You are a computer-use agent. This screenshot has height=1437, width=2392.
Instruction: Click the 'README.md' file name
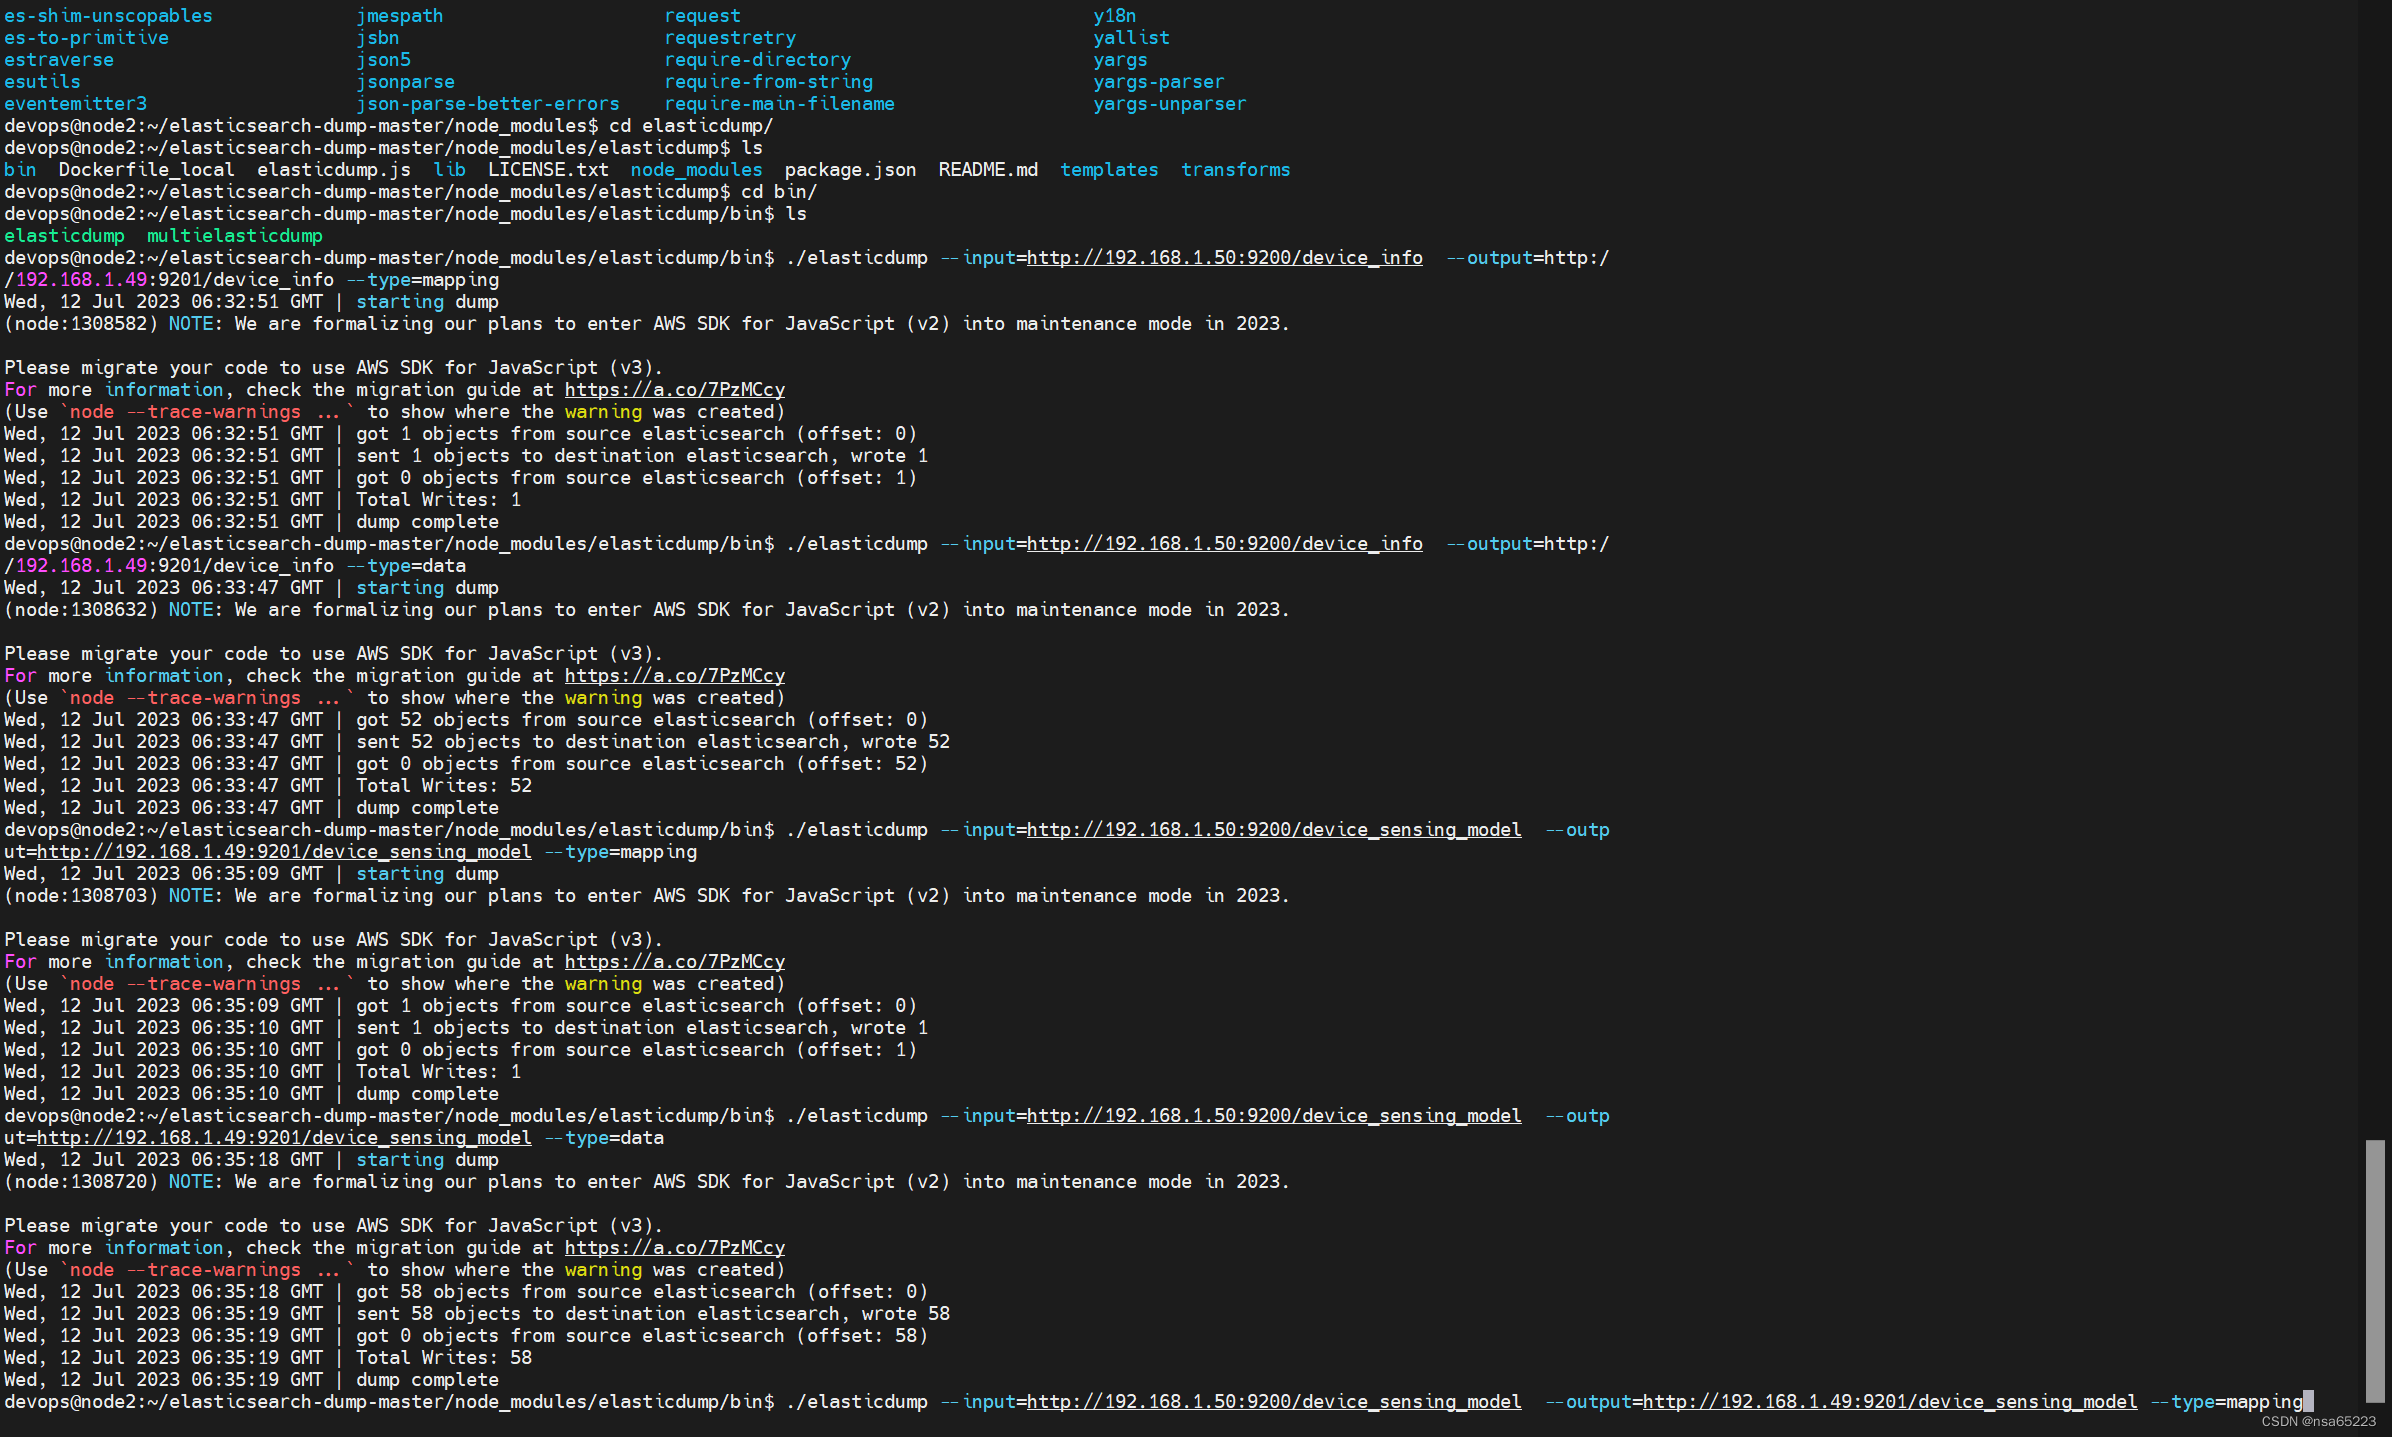point(987,170)
